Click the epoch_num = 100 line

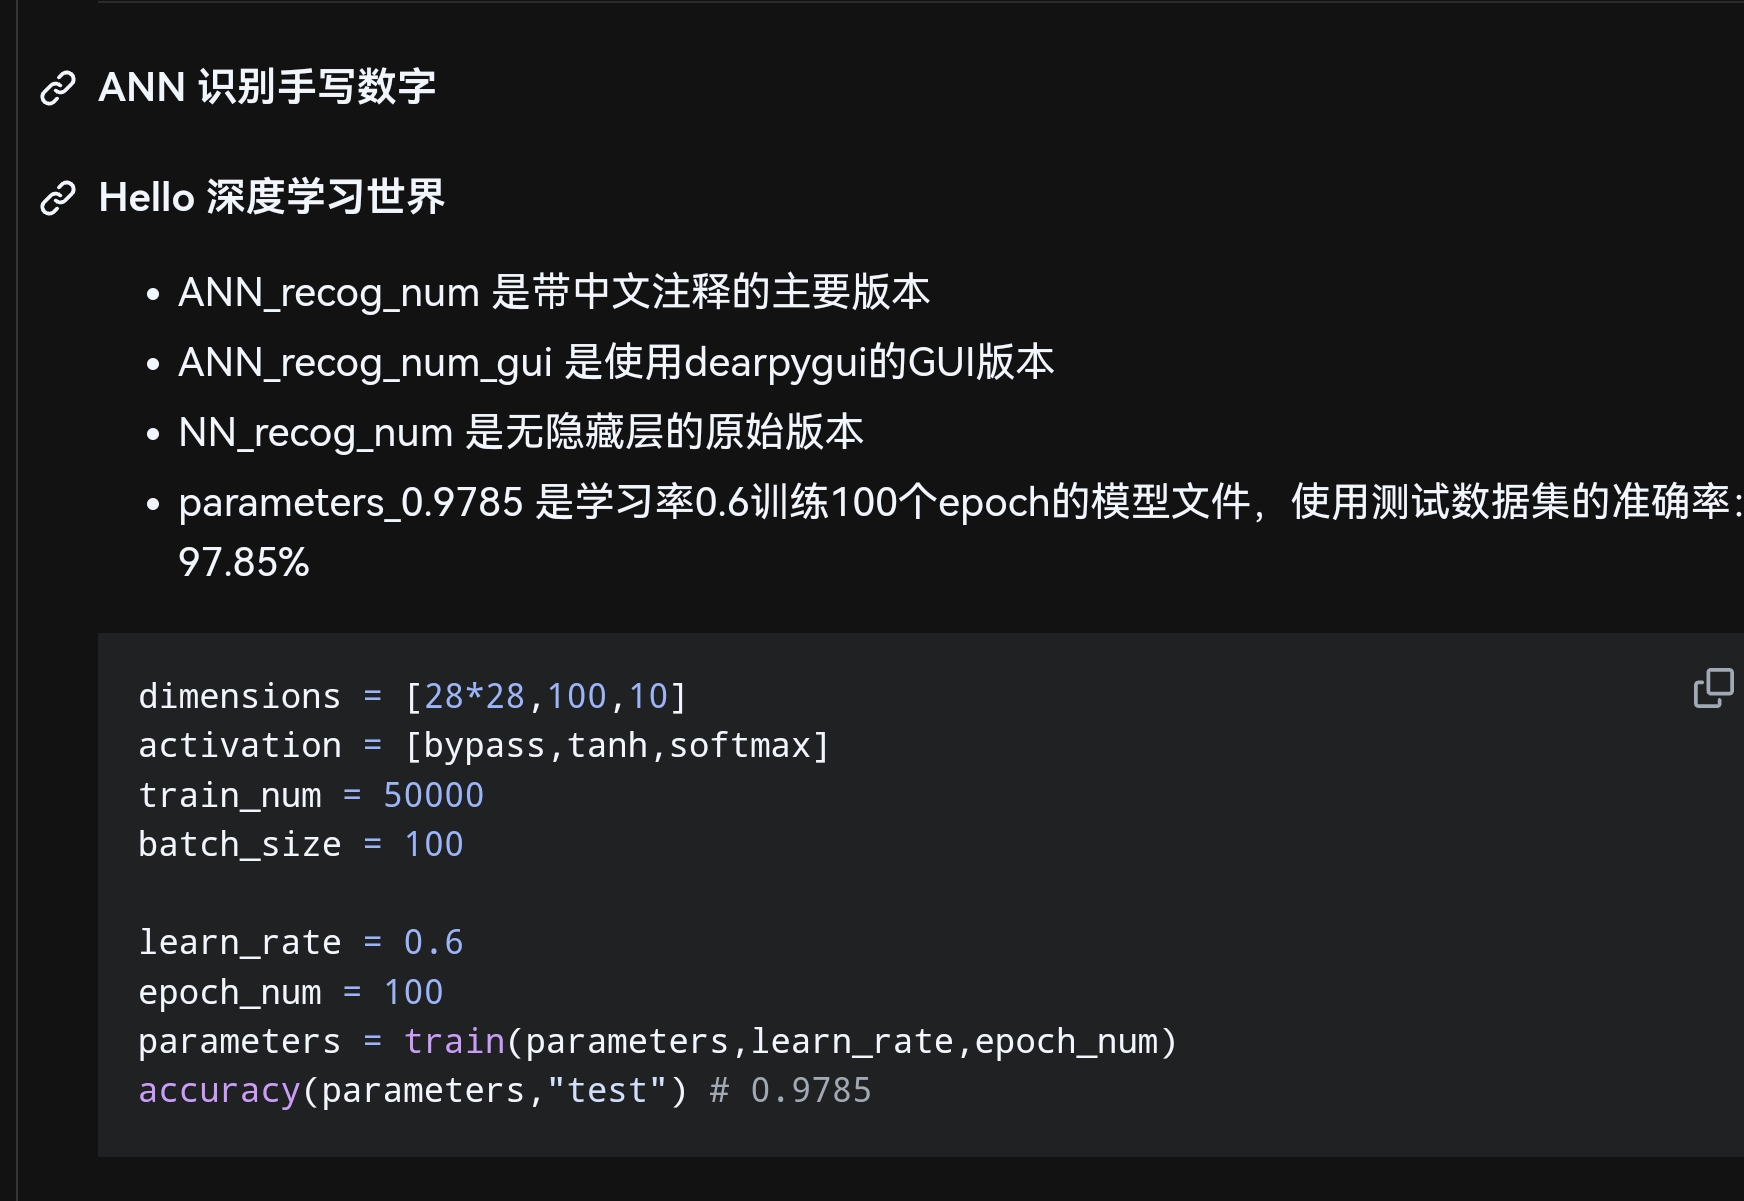[291, 992]
